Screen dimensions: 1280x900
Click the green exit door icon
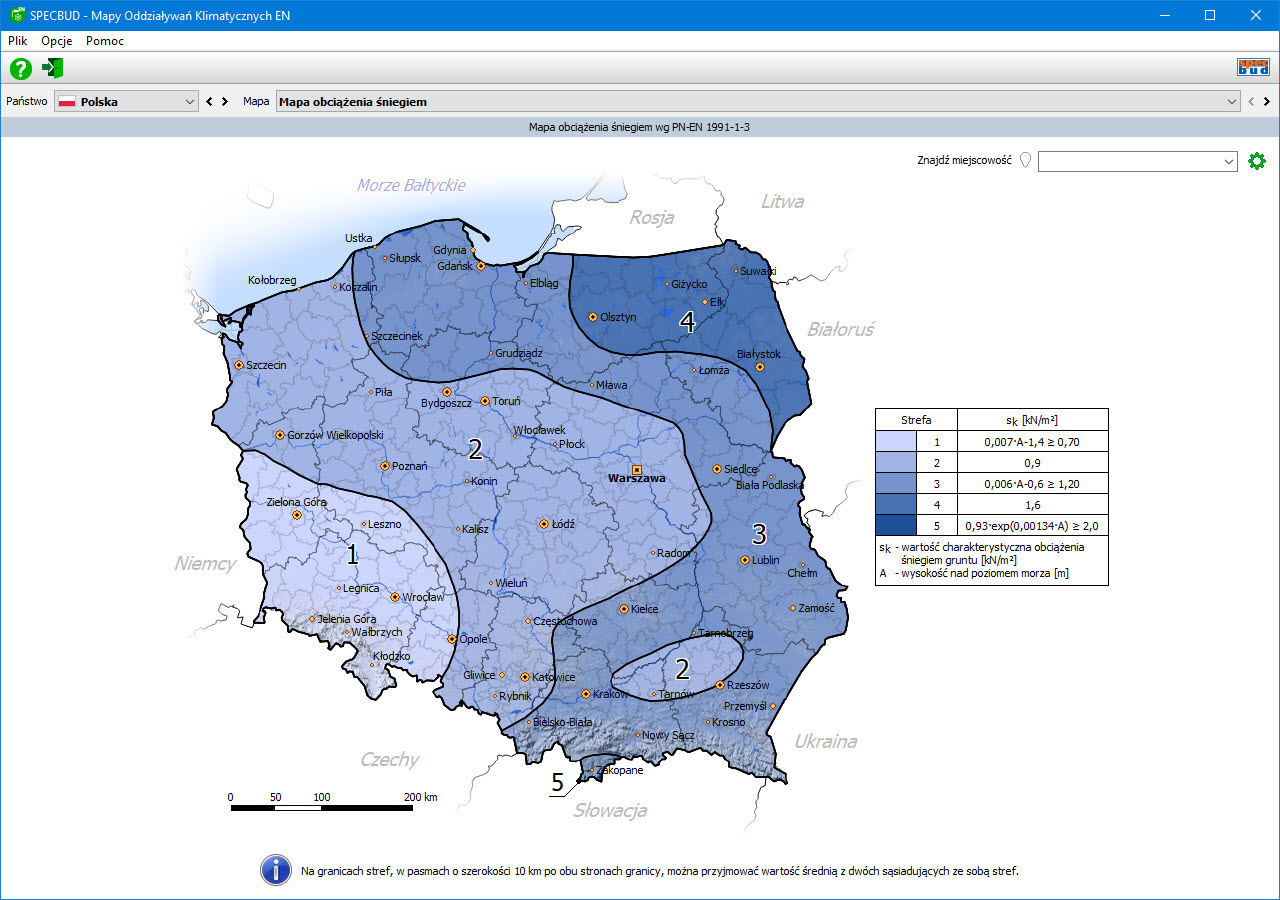[53, 68]
